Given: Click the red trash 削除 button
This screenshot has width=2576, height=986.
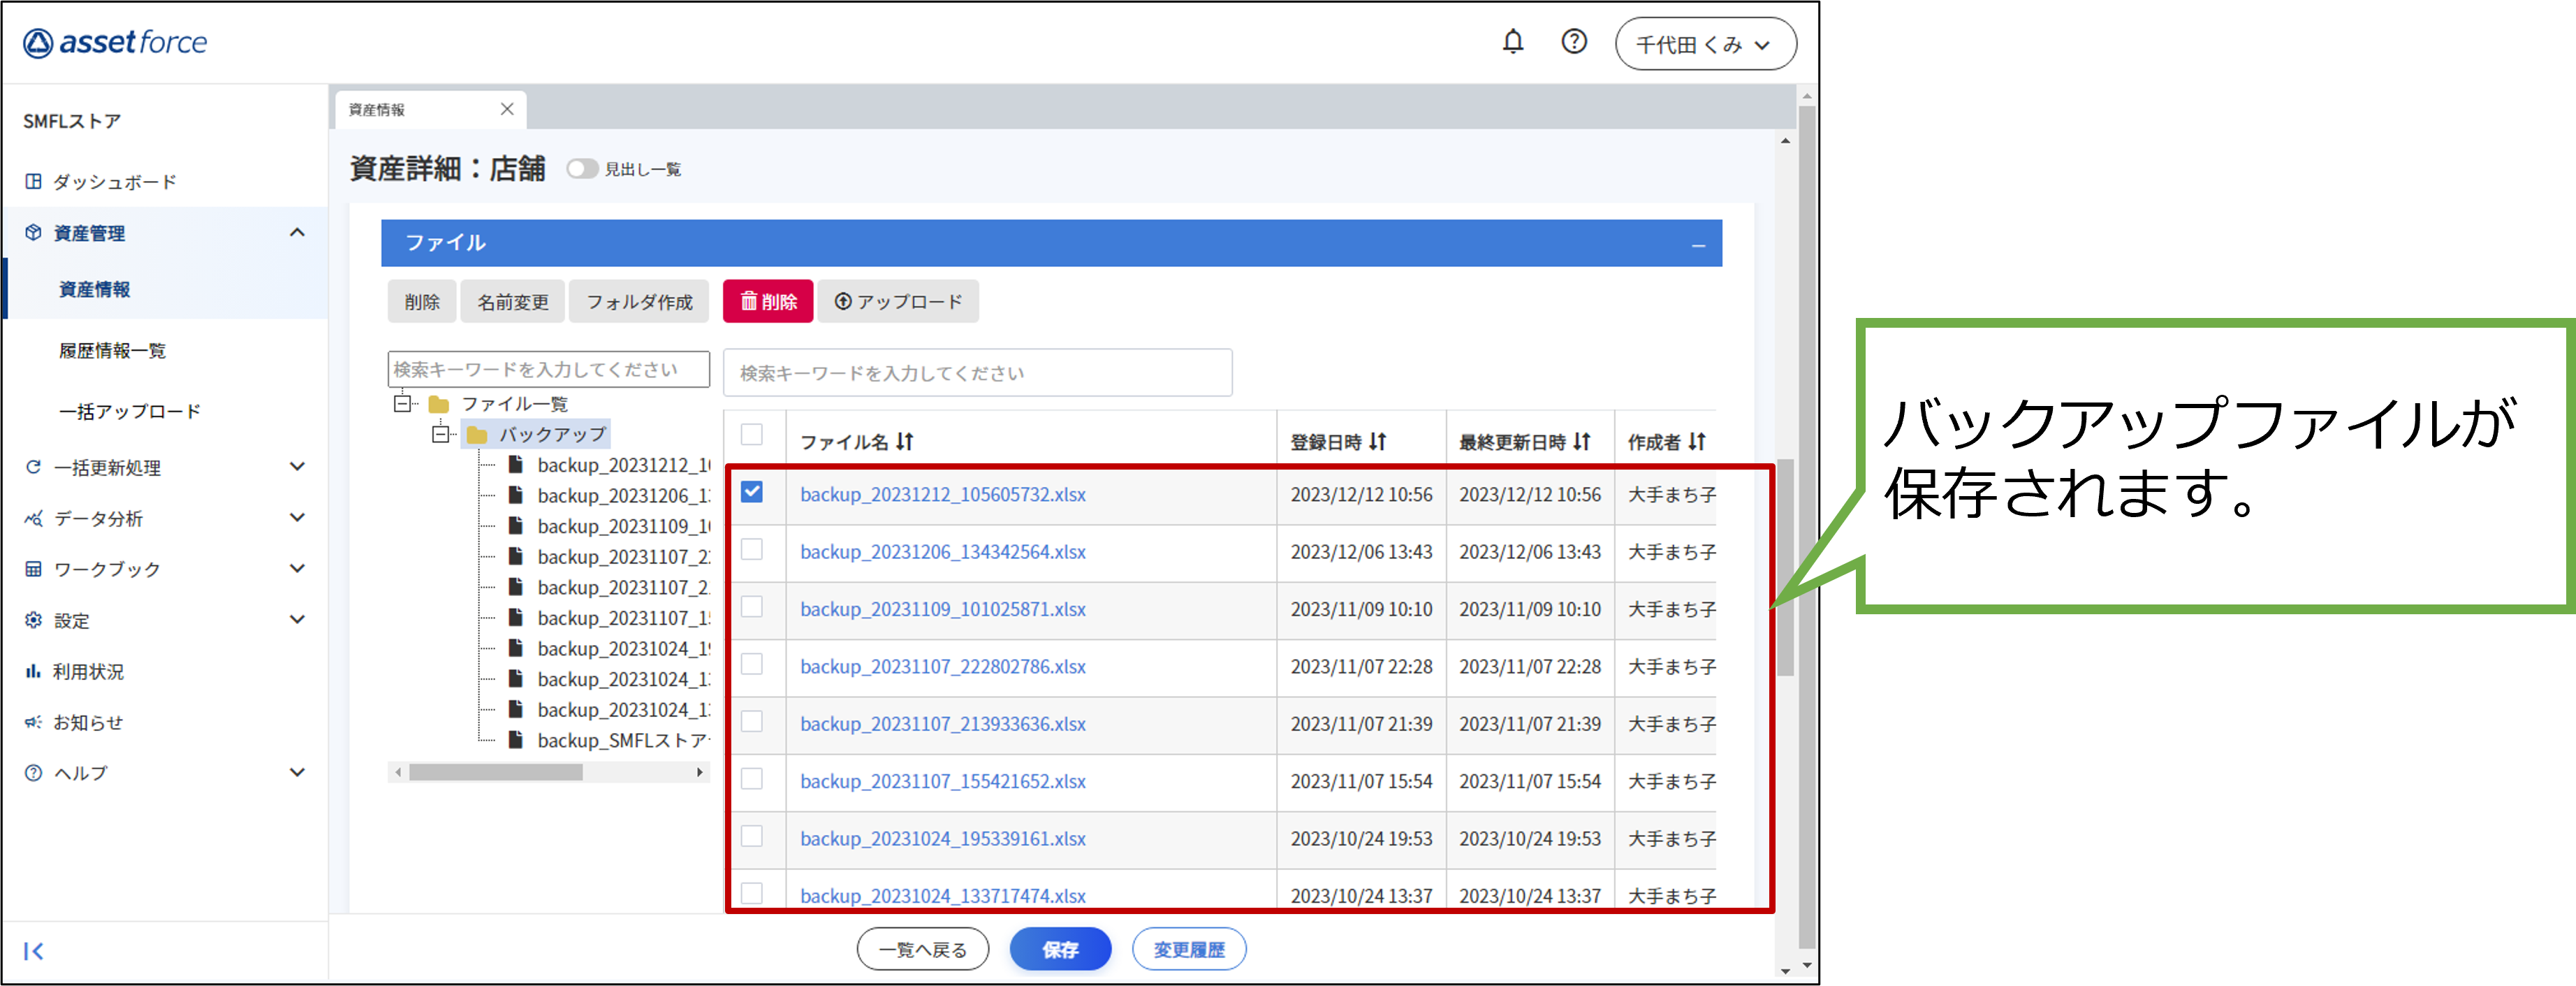Looking at the screenshot, I should pyautogui.click(x=768, y=301).
